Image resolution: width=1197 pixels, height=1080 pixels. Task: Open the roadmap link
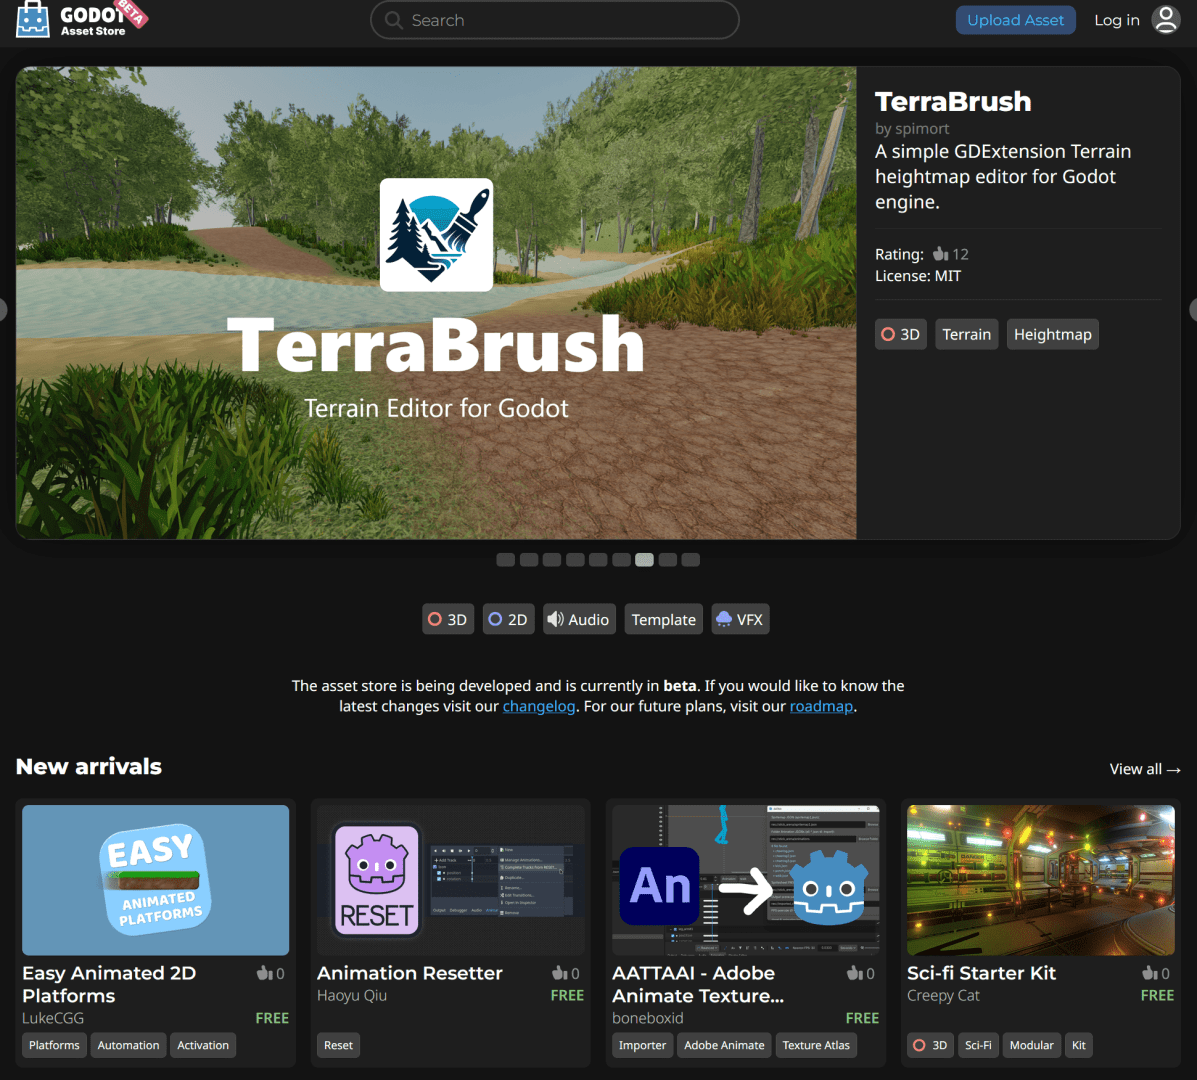[x=821, y=706]
